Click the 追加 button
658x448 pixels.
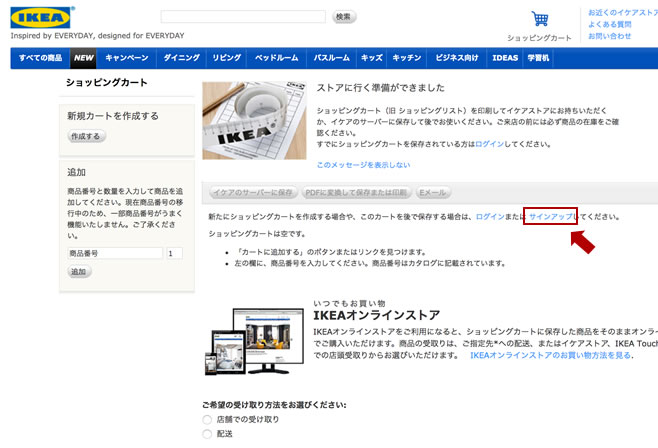[79, 271]
